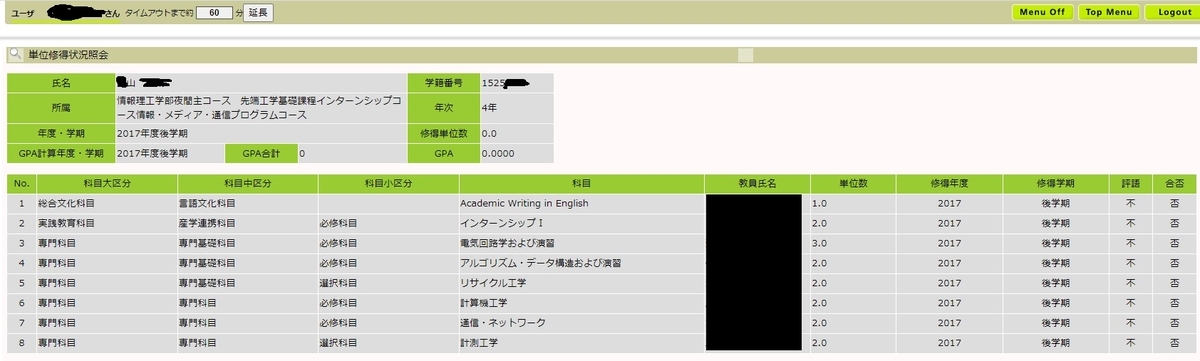This screenshot has width=1200, height=361.
Task: Click the 産学連携科目 cell
Action: [248, 223]
